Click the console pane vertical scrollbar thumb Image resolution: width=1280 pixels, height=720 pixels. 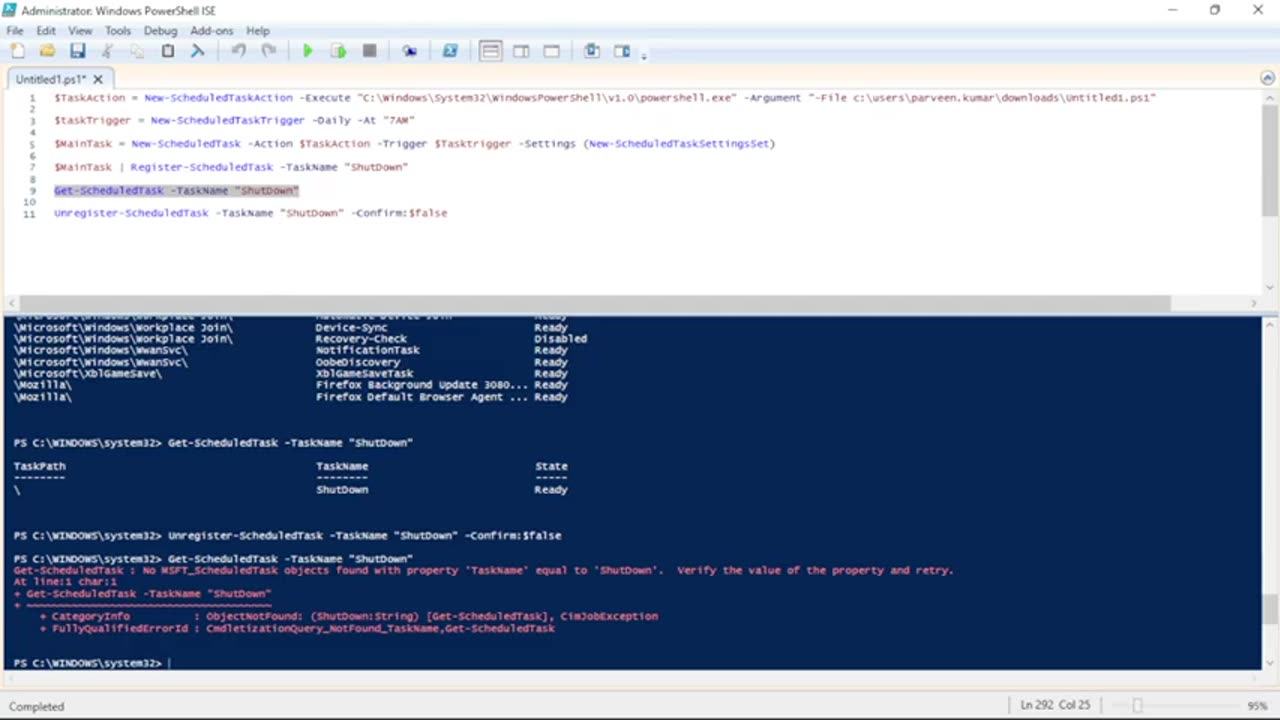pos(1269,608)
